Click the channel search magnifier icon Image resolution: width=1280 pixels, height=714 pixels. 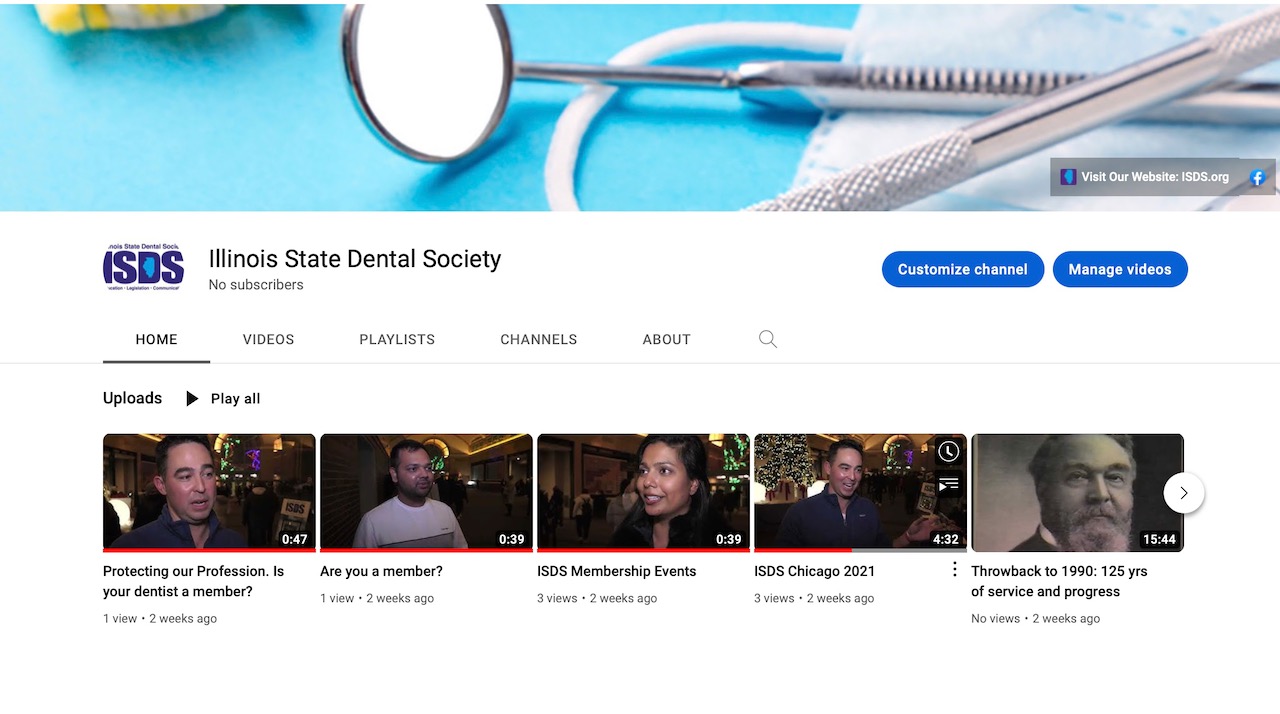coord(768,339)
